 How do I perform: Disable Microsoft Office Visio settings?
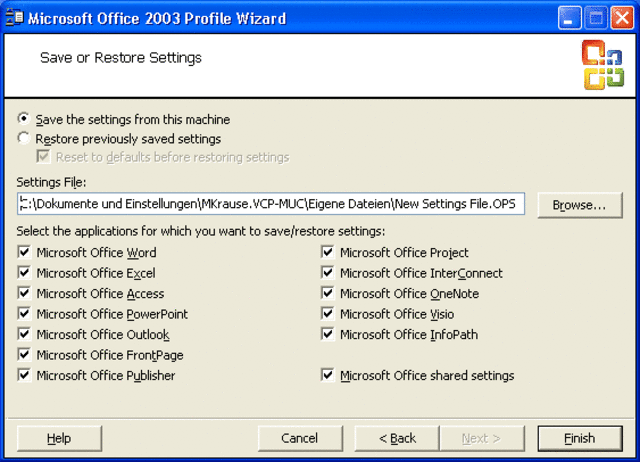[x=328, y=314]
